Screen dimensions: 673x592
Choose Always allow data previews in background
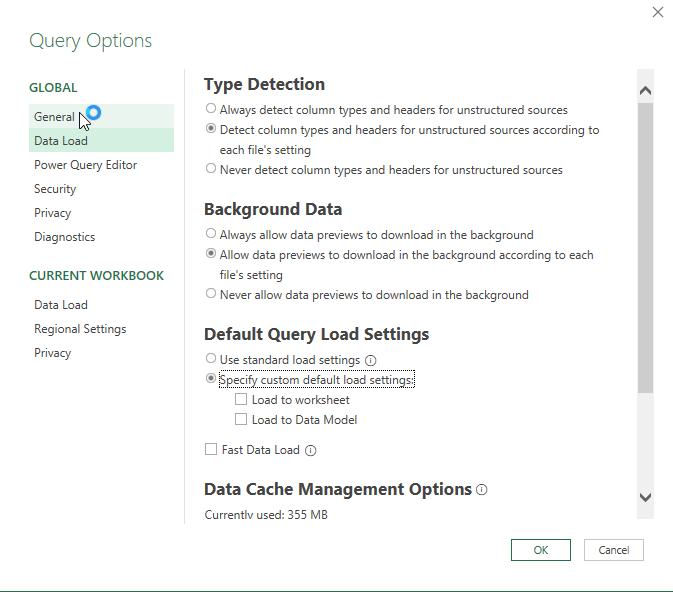point(211,233)
